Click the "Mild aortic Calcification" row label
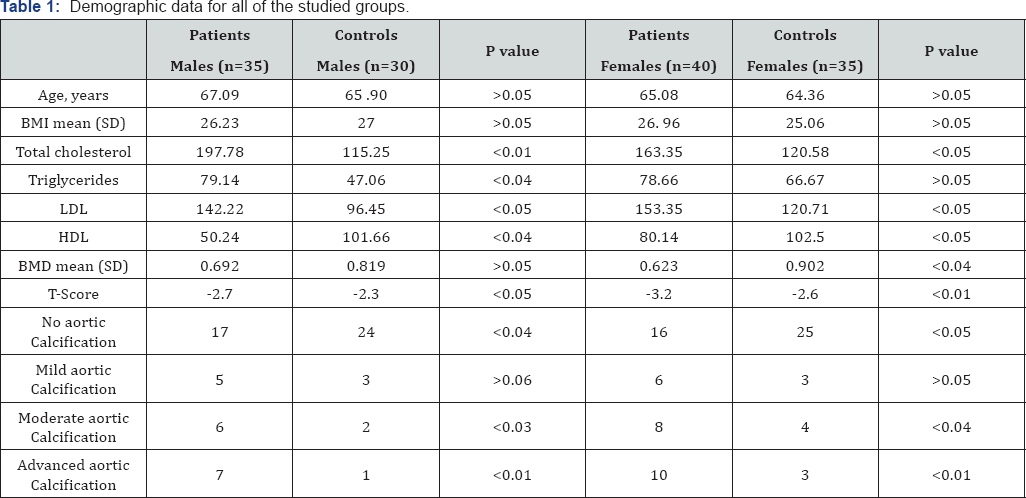 73,379
